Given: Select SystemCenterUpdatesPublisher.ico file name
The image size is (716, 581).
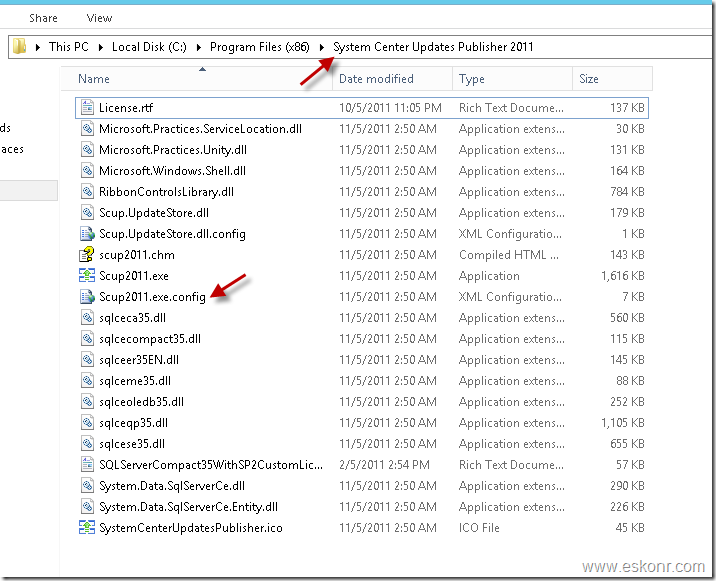Looking at the screenshot, I should [191, 528].
